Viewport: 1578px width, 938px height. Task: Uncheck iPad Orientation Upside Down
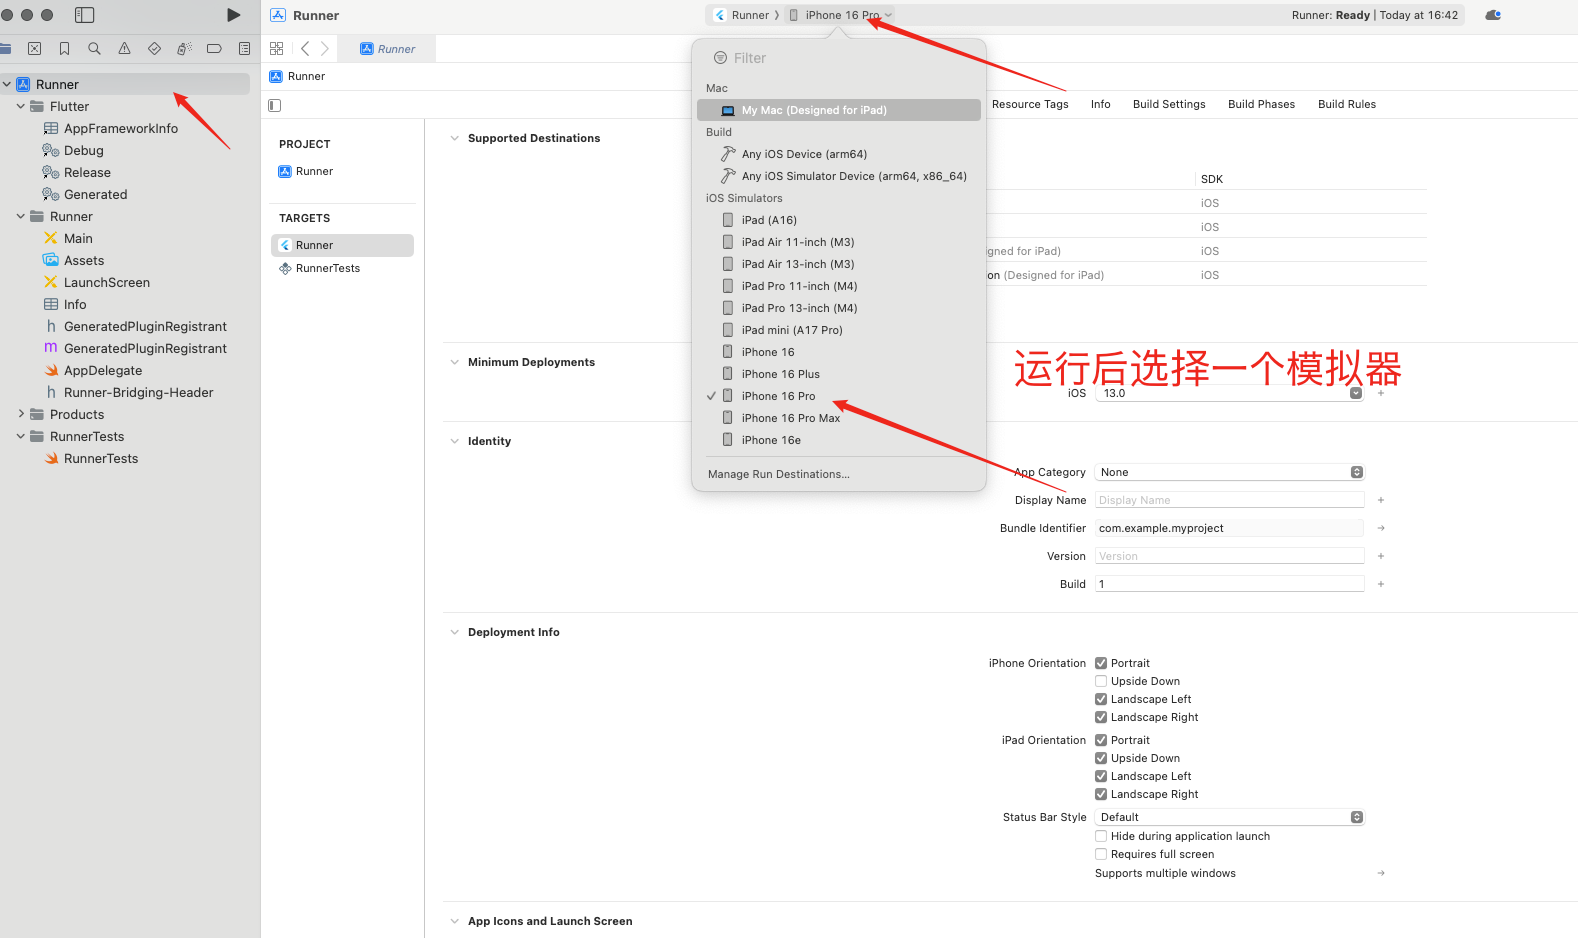(x=1101, y=758)
